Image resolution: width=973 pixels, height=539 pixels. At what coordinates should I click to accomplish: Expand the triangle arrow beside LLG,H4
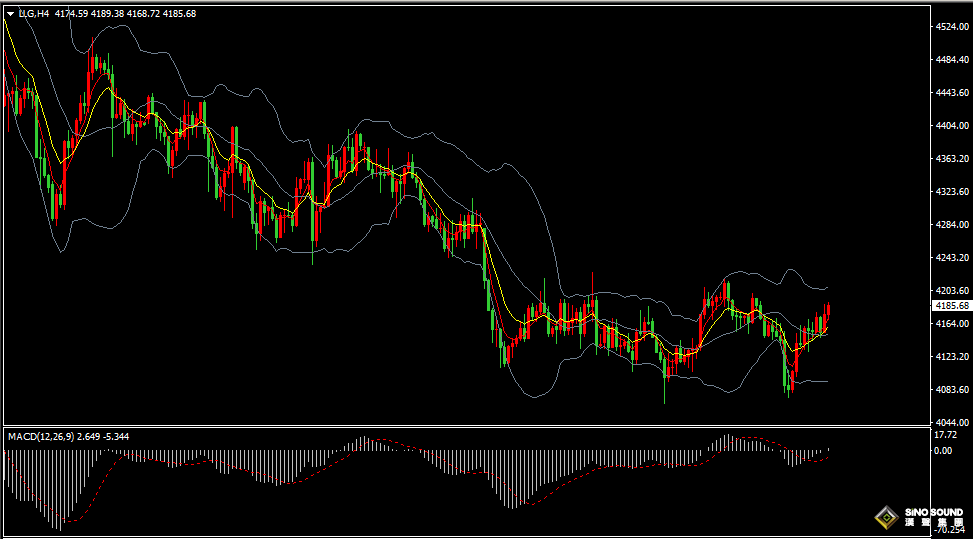11,14
